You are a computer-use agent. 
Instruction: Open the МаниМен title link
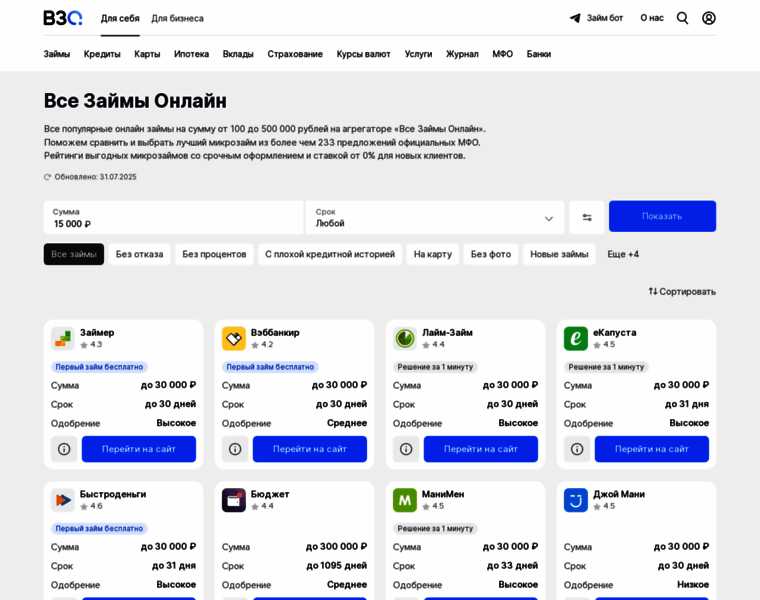click(443, 494)
